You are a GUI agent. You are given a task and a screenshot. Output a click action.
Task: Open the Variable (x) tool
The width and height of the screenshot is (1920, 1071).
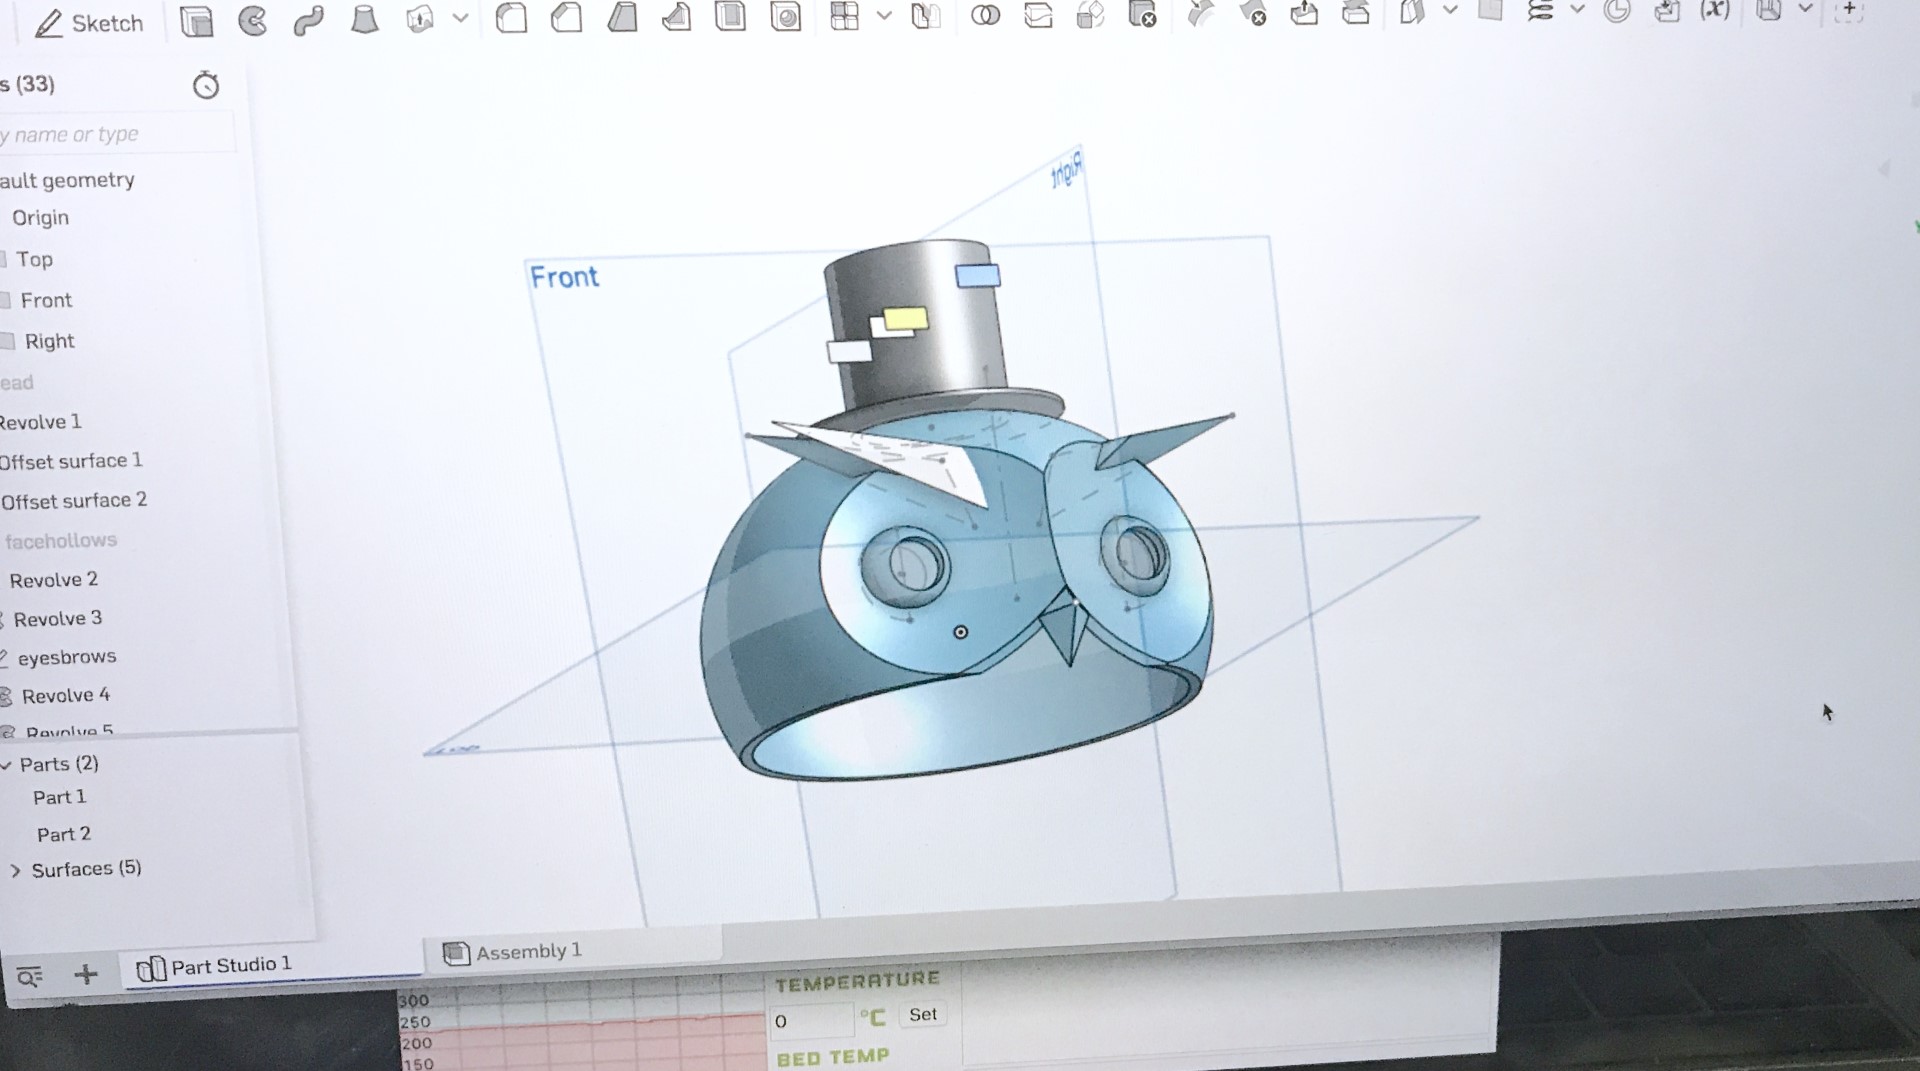coord(1714,10)
